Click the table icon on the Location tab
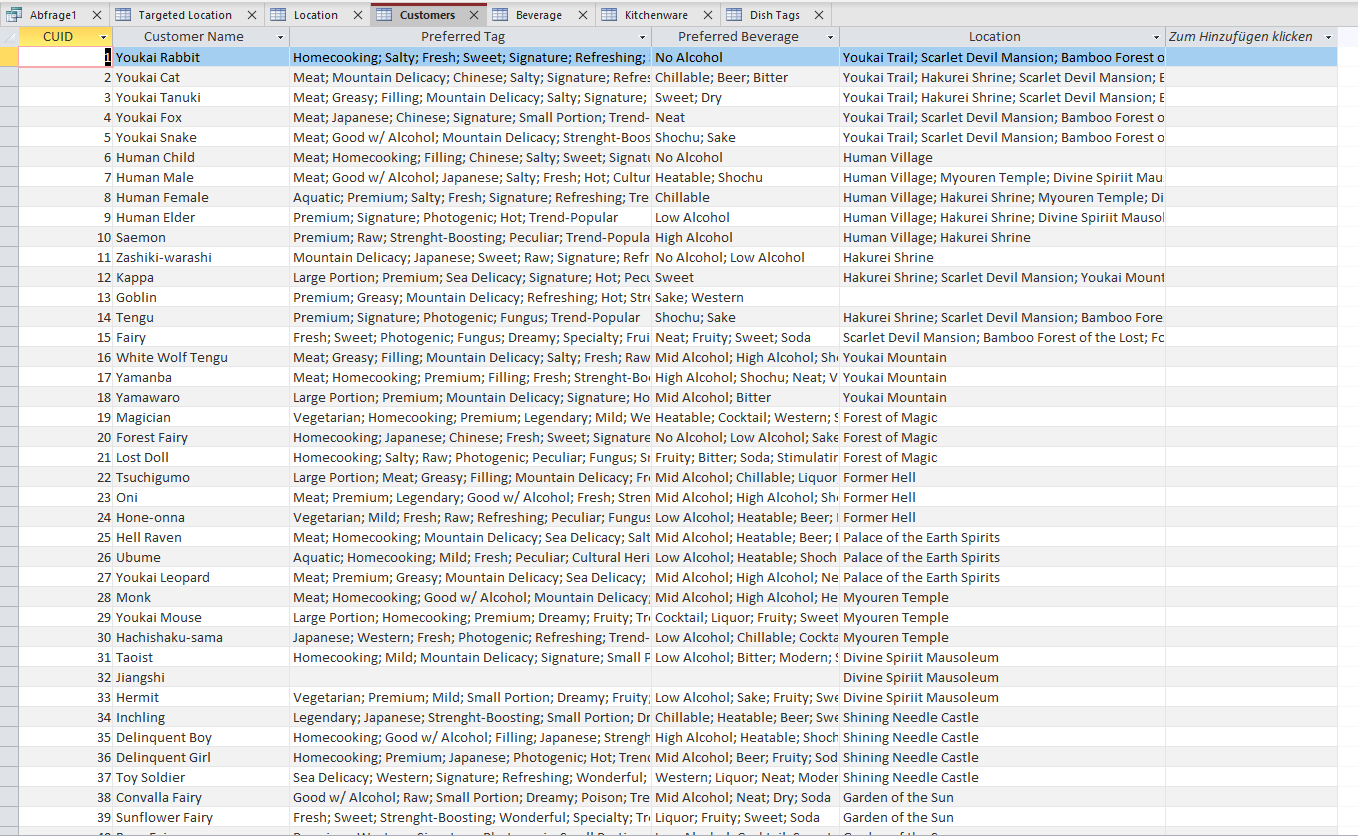1358x836 pixels. pos(278,15)
